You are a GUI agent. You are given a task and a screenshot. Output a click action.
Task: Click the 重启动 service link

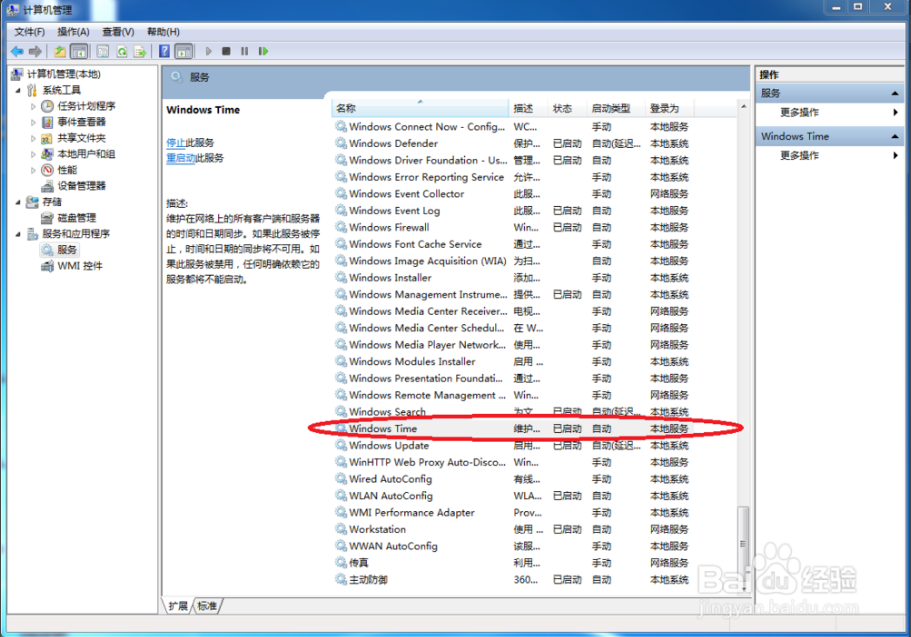[181, 158]
